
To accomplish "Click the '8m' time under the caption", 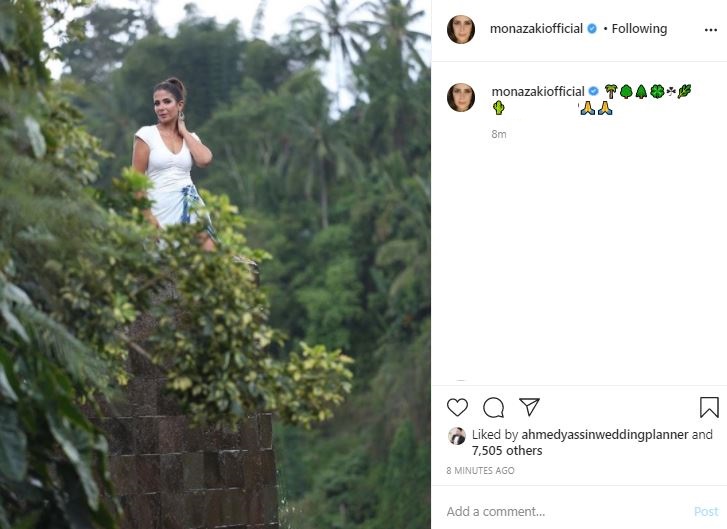I will click(x=498, y=134).
